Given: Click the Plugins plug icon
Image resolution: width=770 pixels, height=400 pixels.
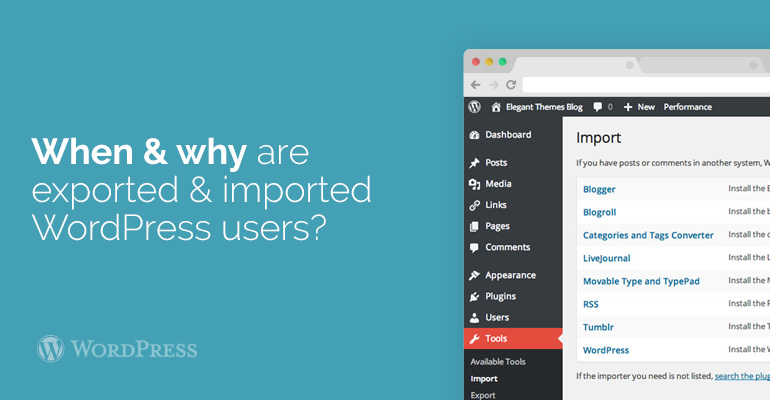Looking at the screenshot, I should [474, 296].
